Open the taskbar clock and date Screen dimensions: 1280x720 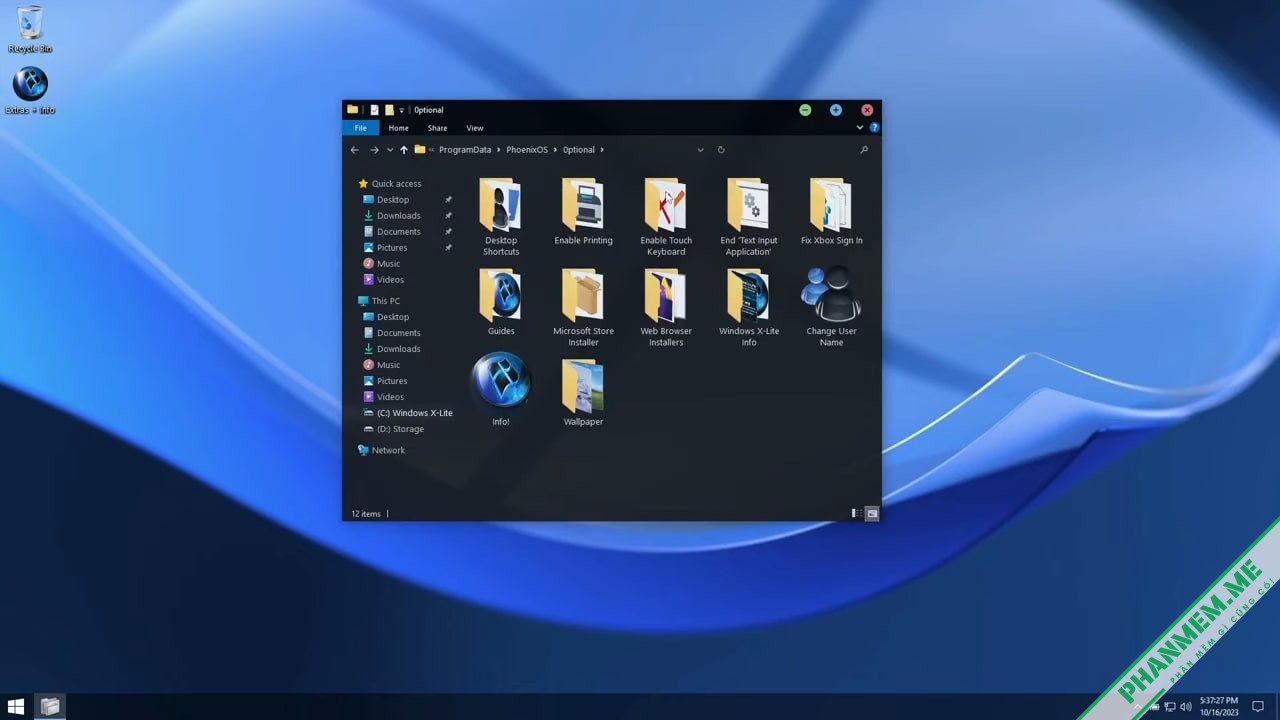(1219, 706)
